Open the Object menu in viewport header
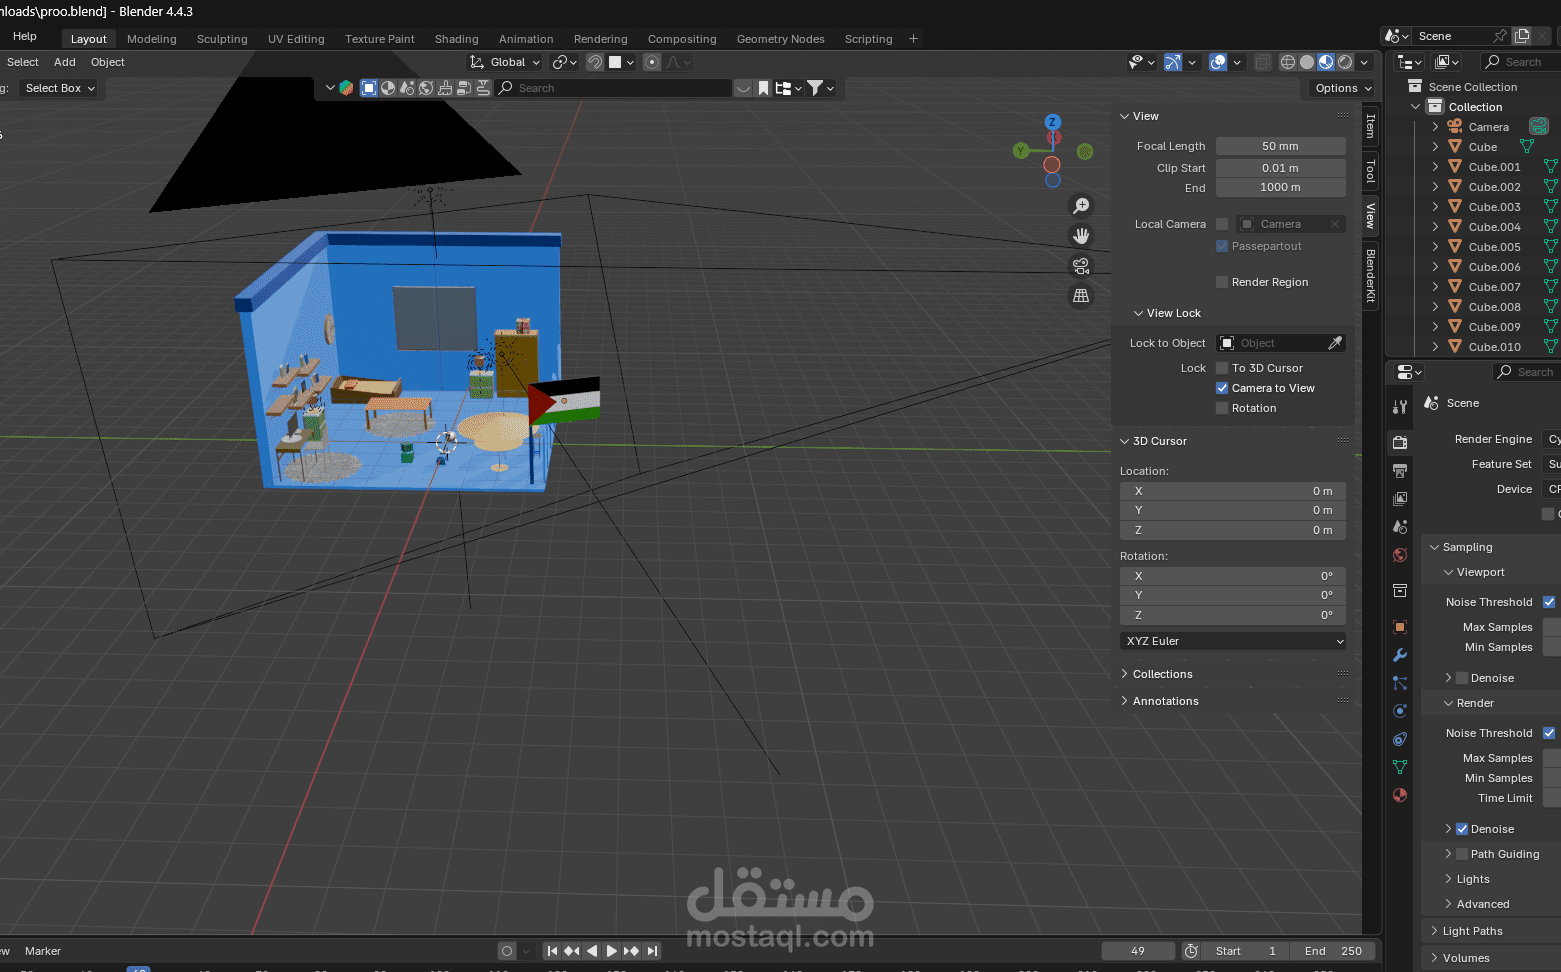 point(108,62)
